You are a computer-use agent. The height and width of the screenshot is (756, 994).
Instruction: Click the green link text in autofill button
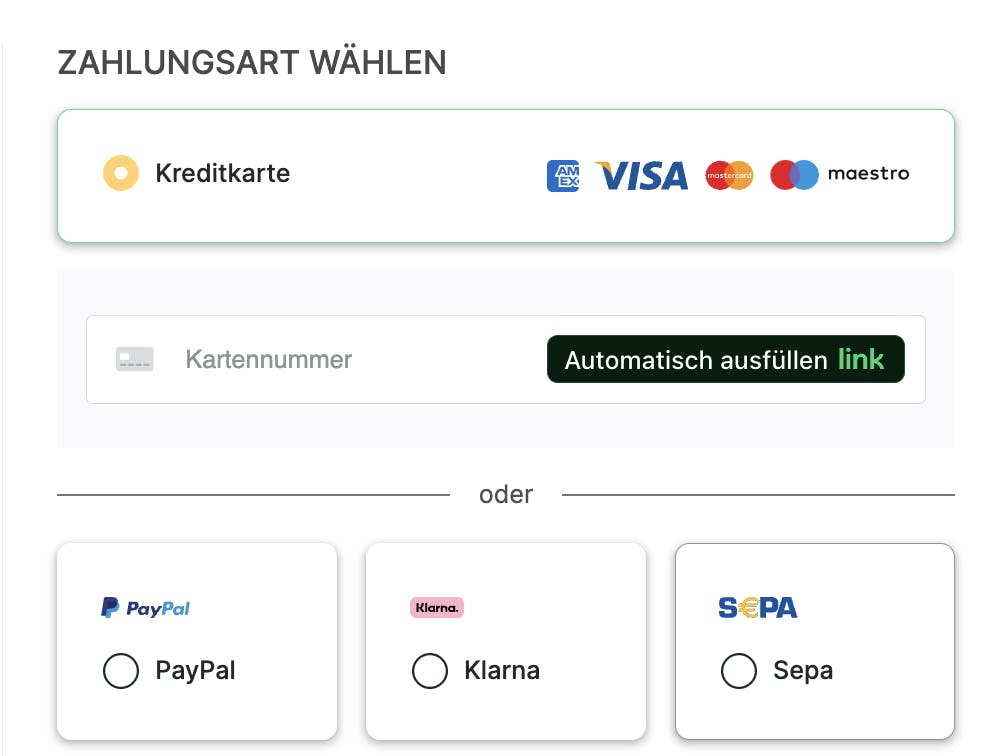[861, 359]
